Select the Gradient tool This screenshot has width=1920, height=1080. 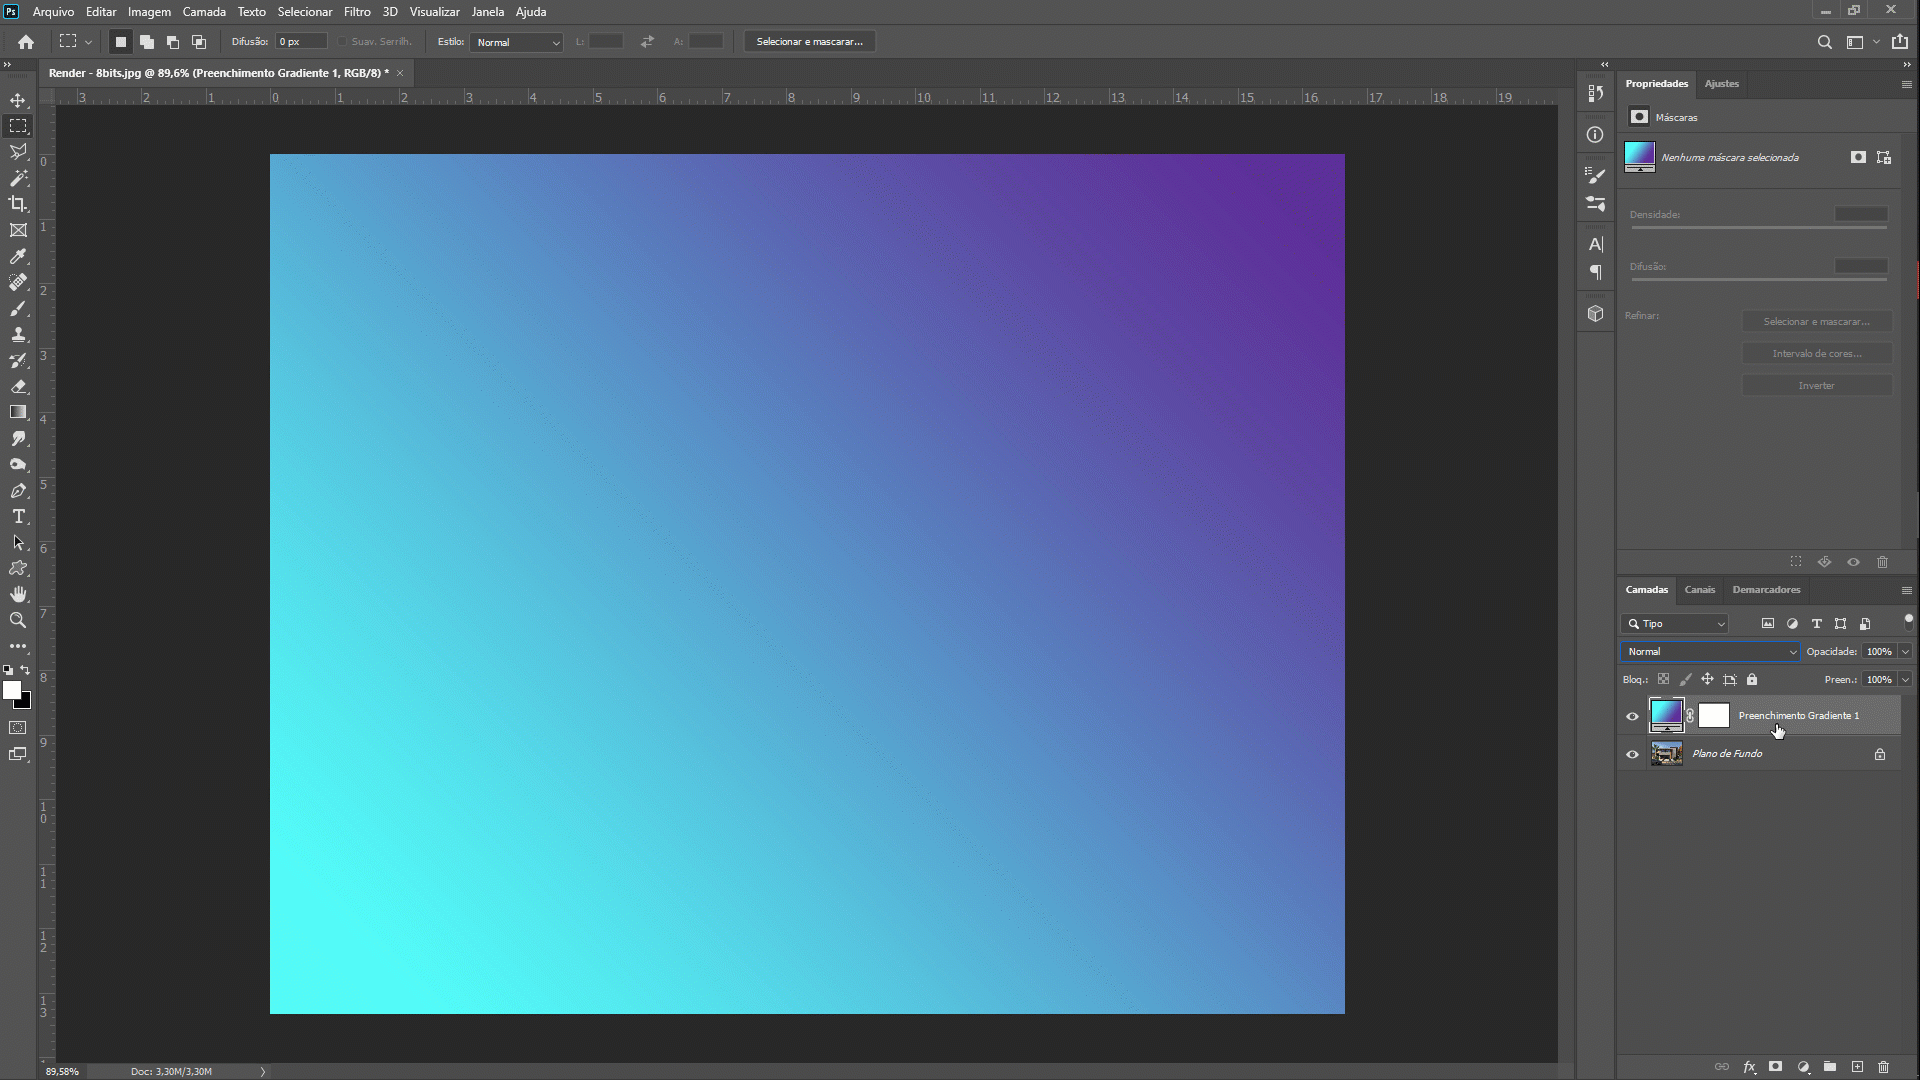tap(18, 412)
